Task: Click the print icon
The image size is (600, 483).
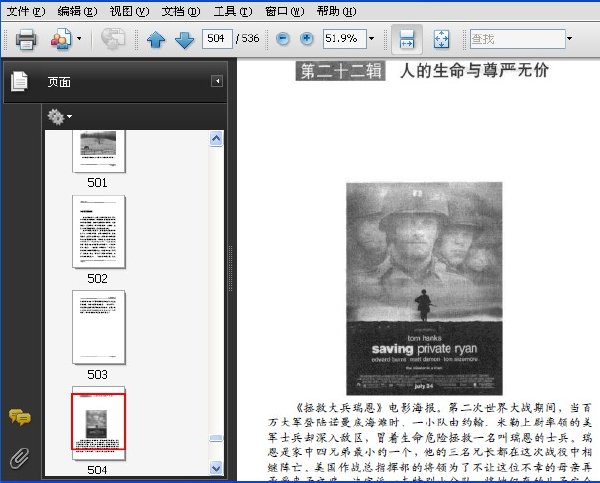Action: point(26,39)
